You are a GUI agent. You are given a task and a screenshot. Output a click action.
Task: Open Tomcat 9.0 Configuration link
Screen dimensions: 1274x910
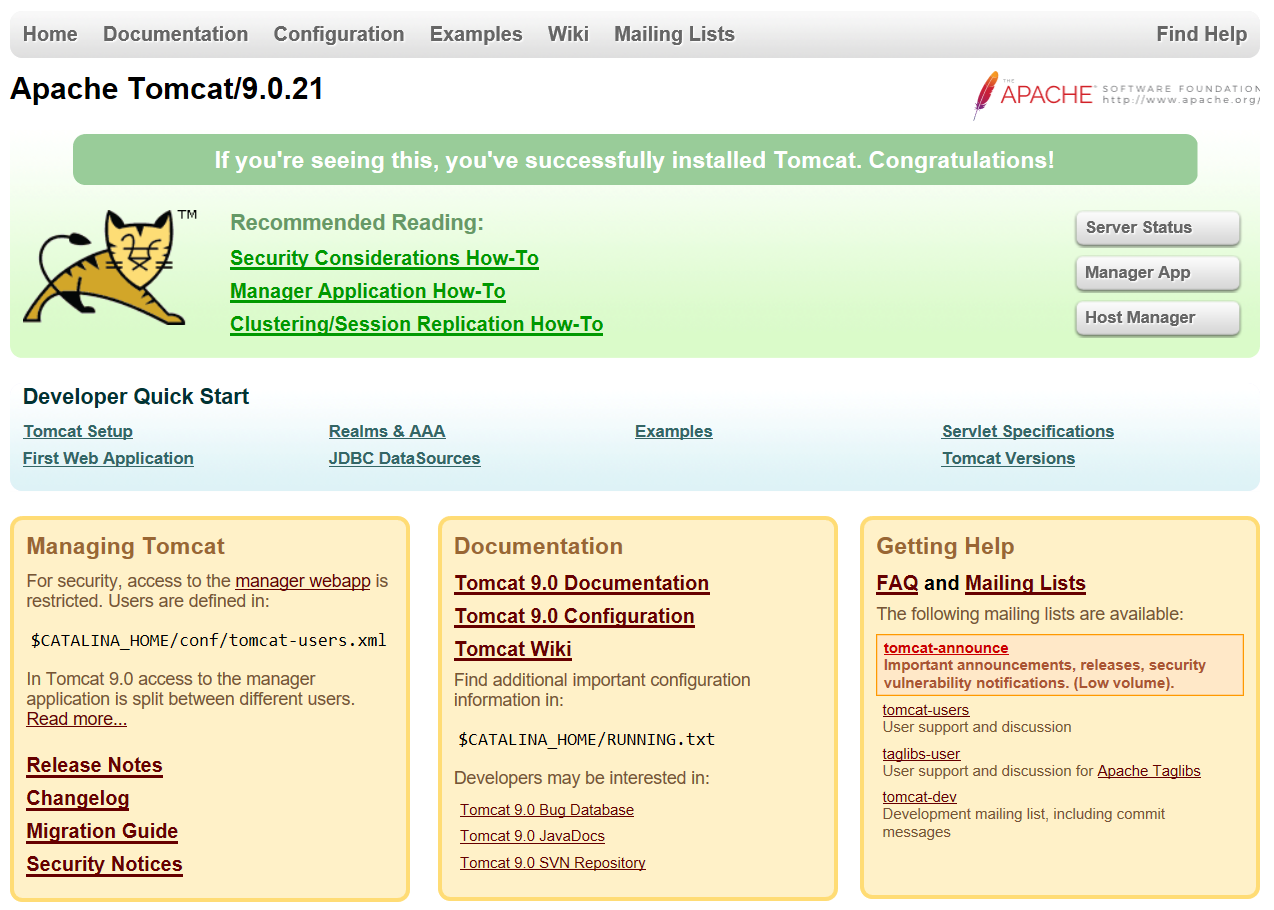tap(574, 616)
